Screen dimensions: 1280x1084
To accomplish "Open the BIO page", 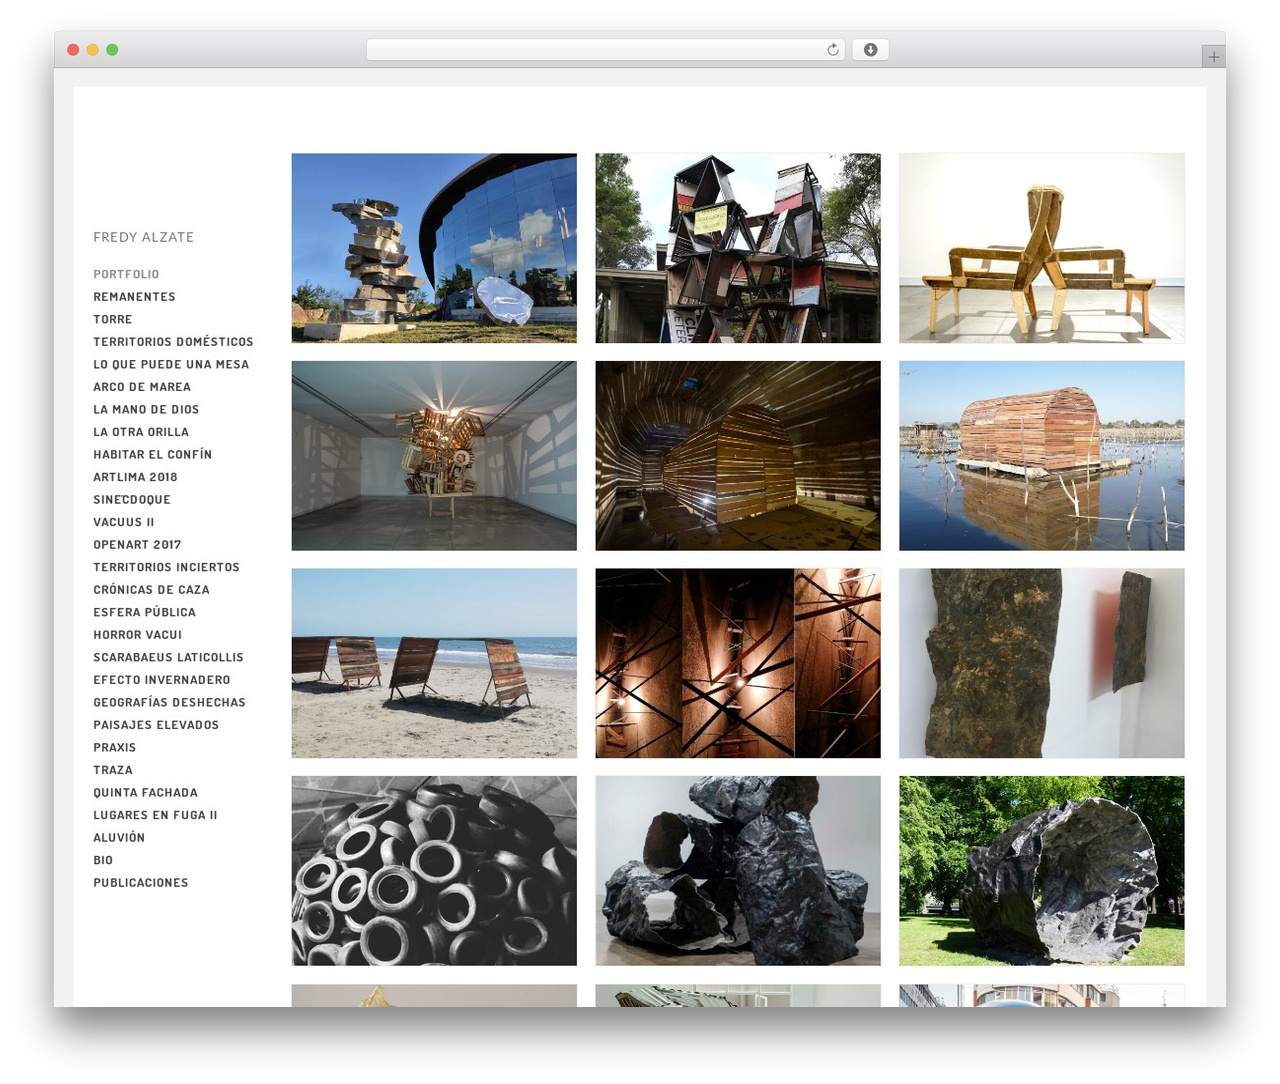I will click(103, 860).
